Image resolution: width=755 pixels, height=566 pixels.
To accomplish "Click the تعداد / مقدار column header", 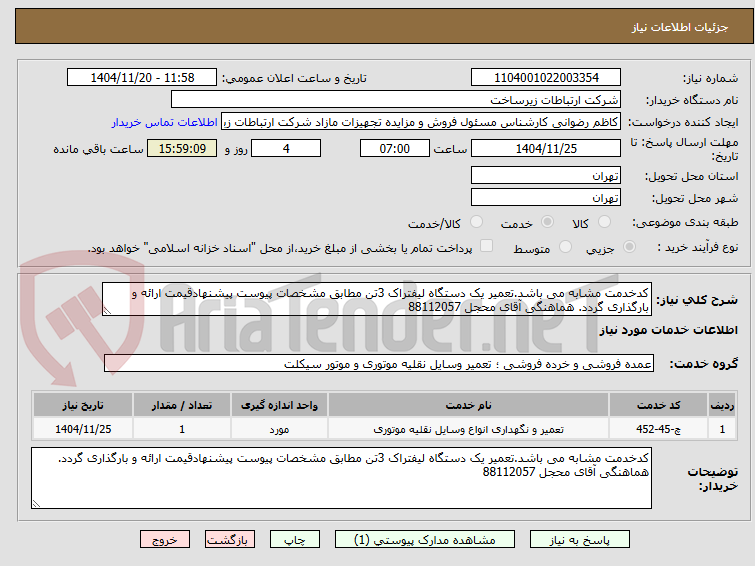I will [x=182, y=405].
